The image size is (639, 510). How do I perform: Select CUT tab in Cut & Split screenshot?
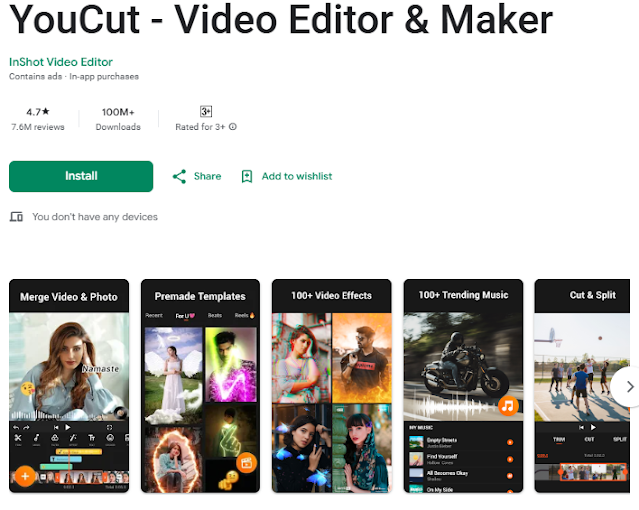pos(589,439)
